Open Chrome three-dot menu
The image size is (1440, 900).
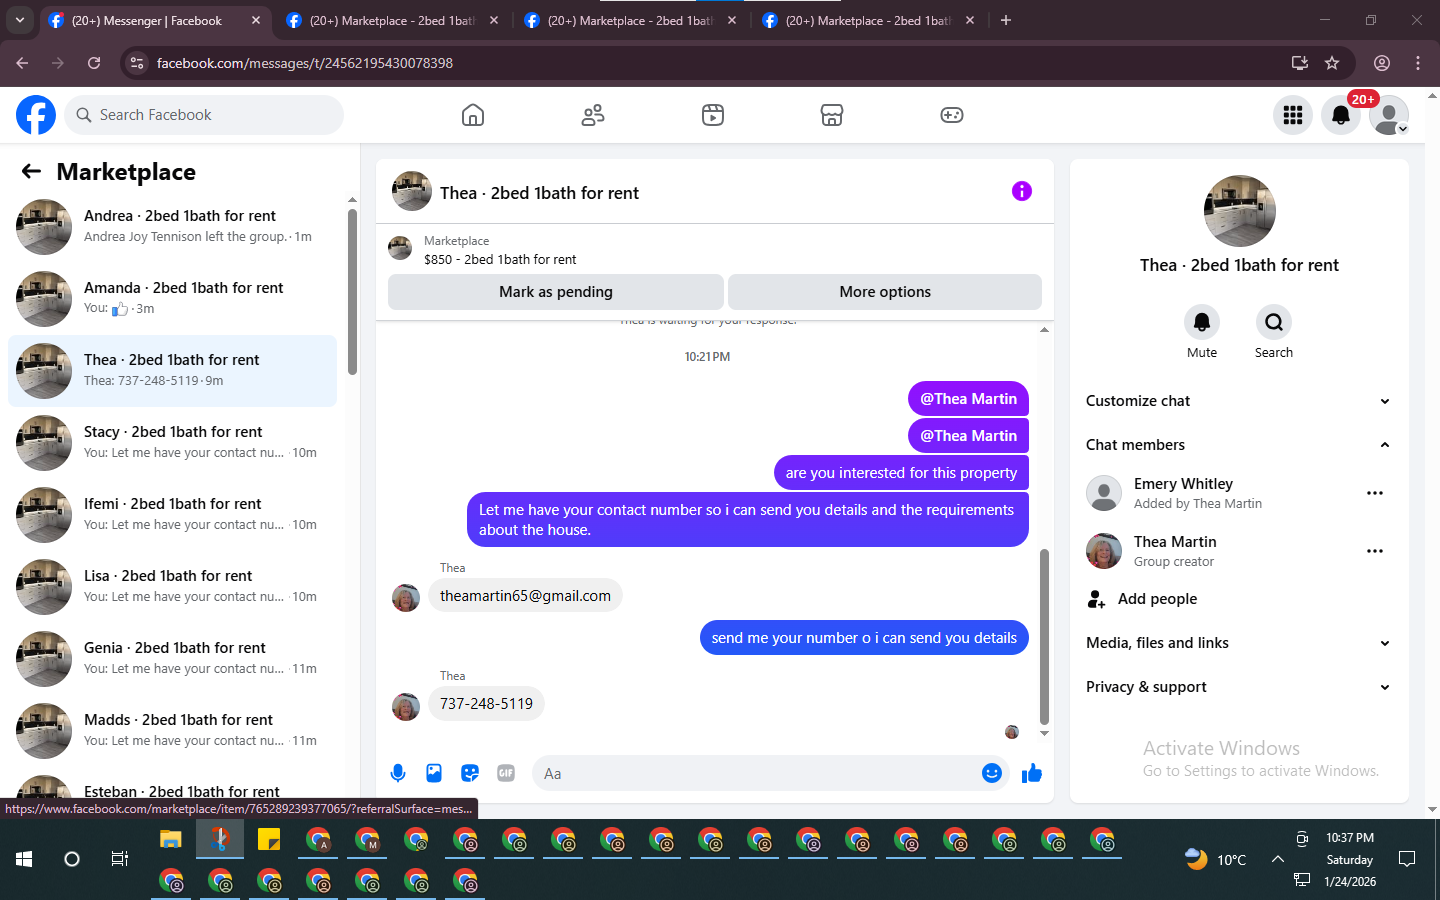[x=1418, y=63]
